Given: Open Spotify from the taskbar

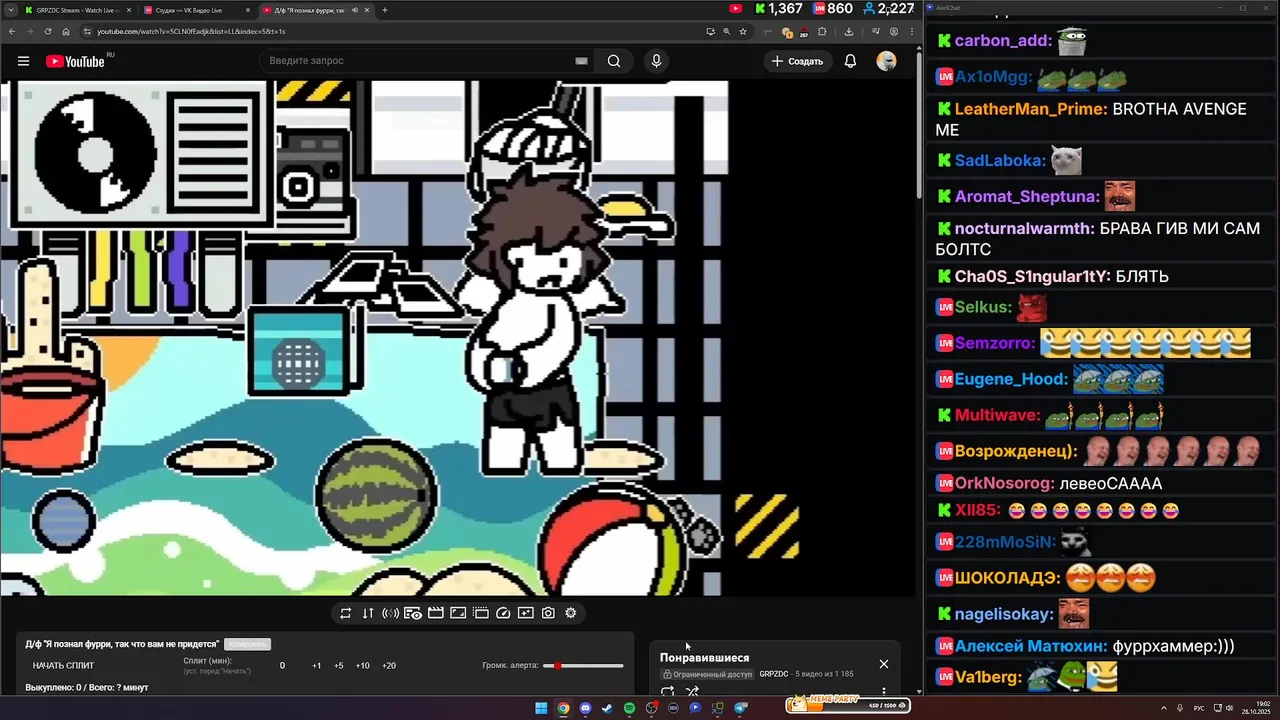Looking at the screenshot, I should click(x=629, y=708).
